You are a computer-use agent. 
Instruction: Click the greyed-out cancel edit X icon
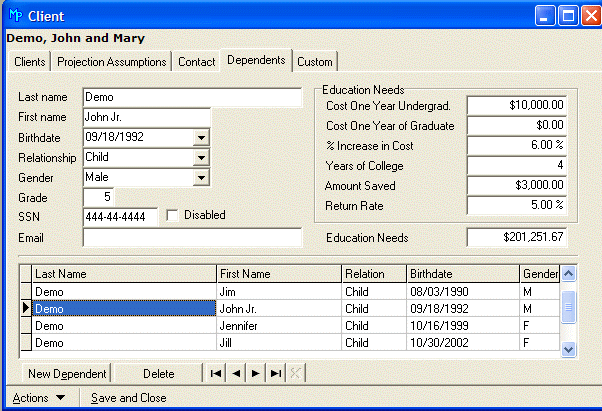click(x=295, y=373)
